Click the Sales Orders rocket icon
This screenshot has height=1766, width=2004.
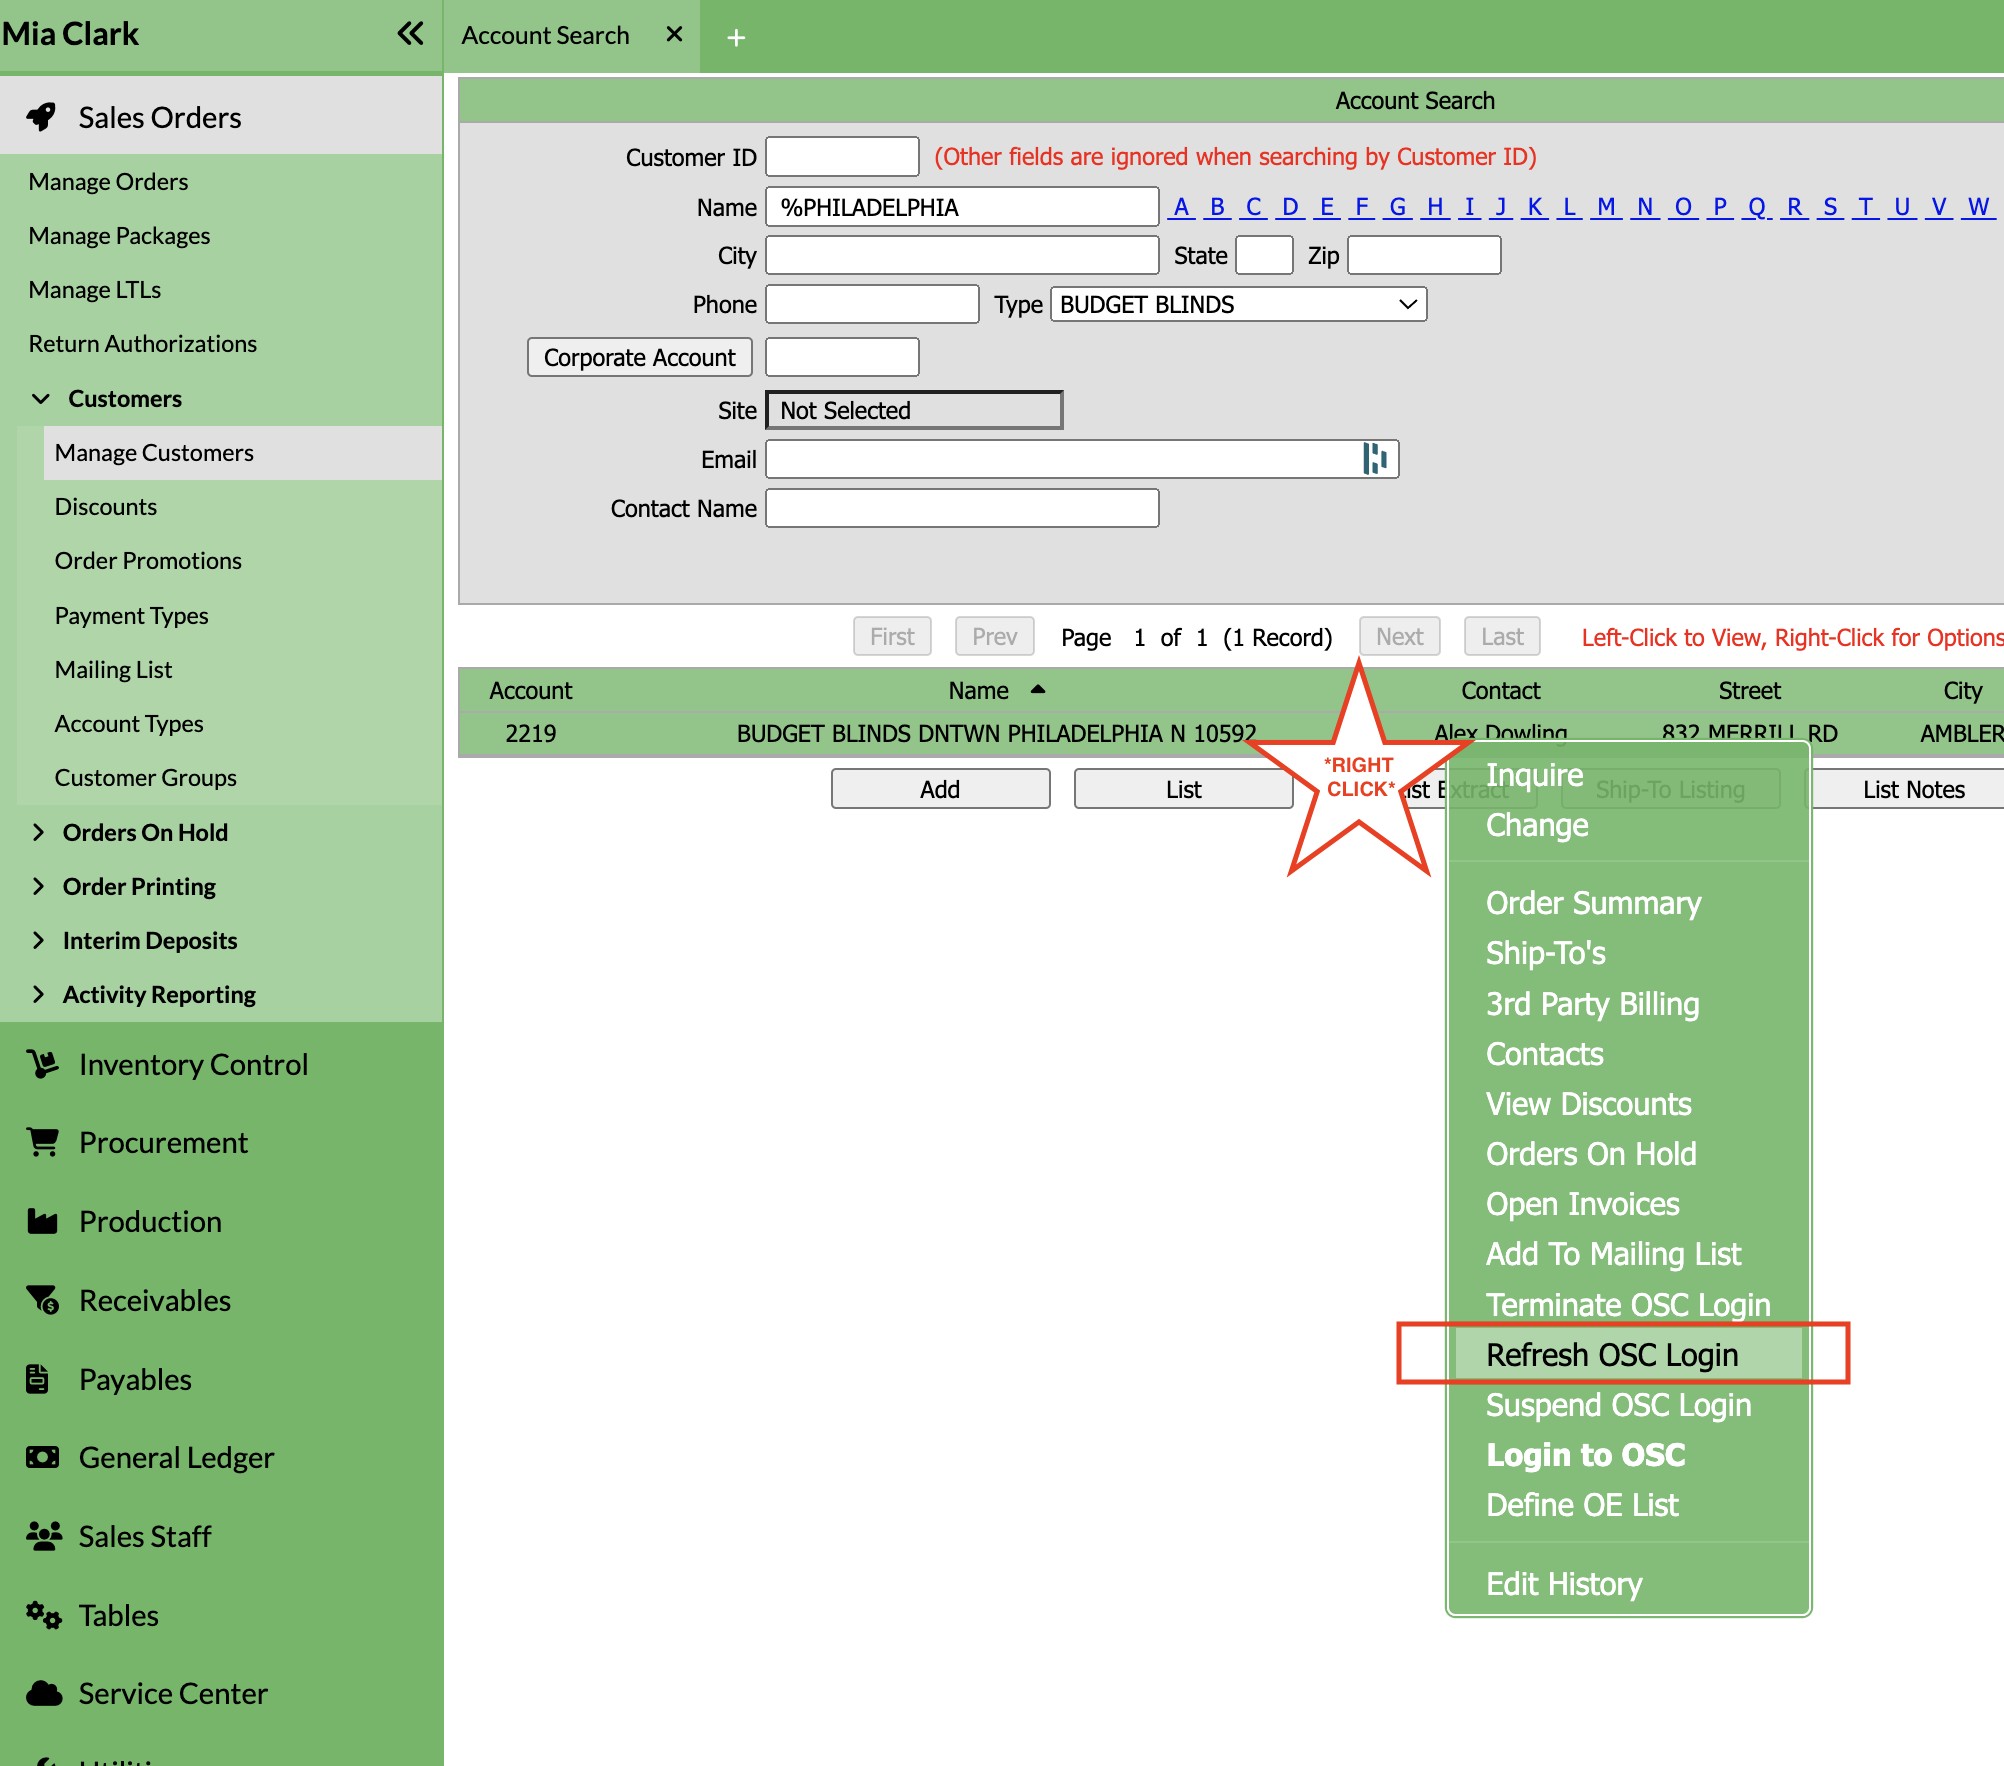click(x=42, y=117)
